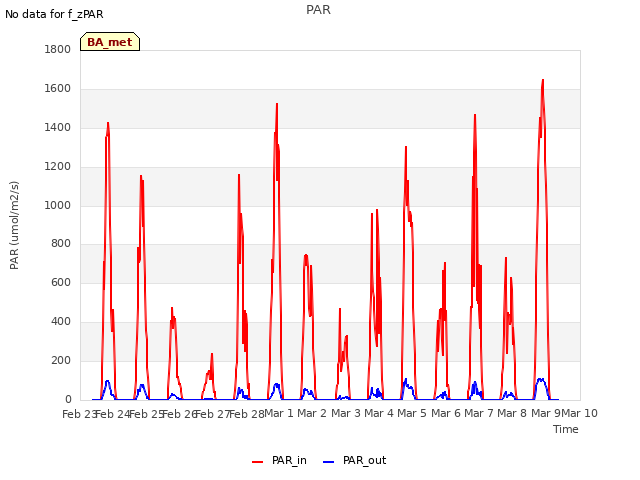The height and width of the screenshot is (480, 640).
Task: Toggle the PAR_in legend entry
Action: click(x=280, y=460)
